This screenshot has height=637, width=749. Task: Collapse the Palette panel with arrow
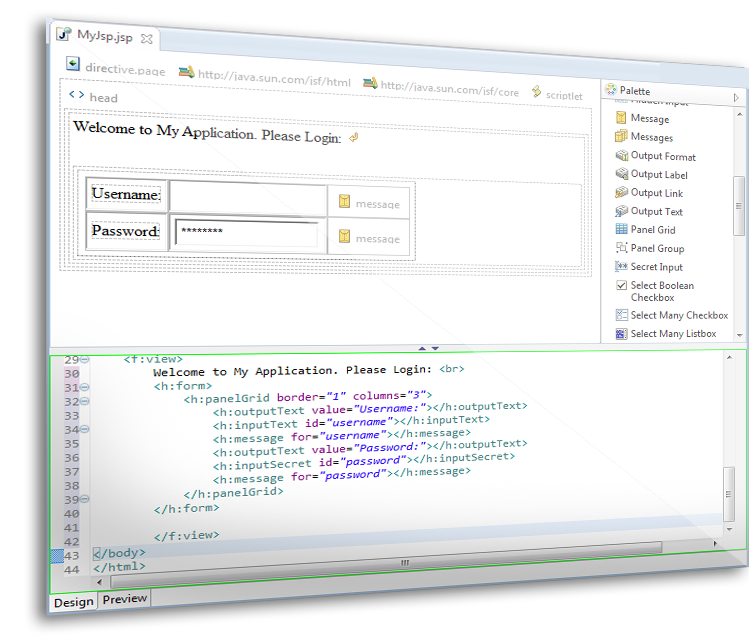coord(736,98)
